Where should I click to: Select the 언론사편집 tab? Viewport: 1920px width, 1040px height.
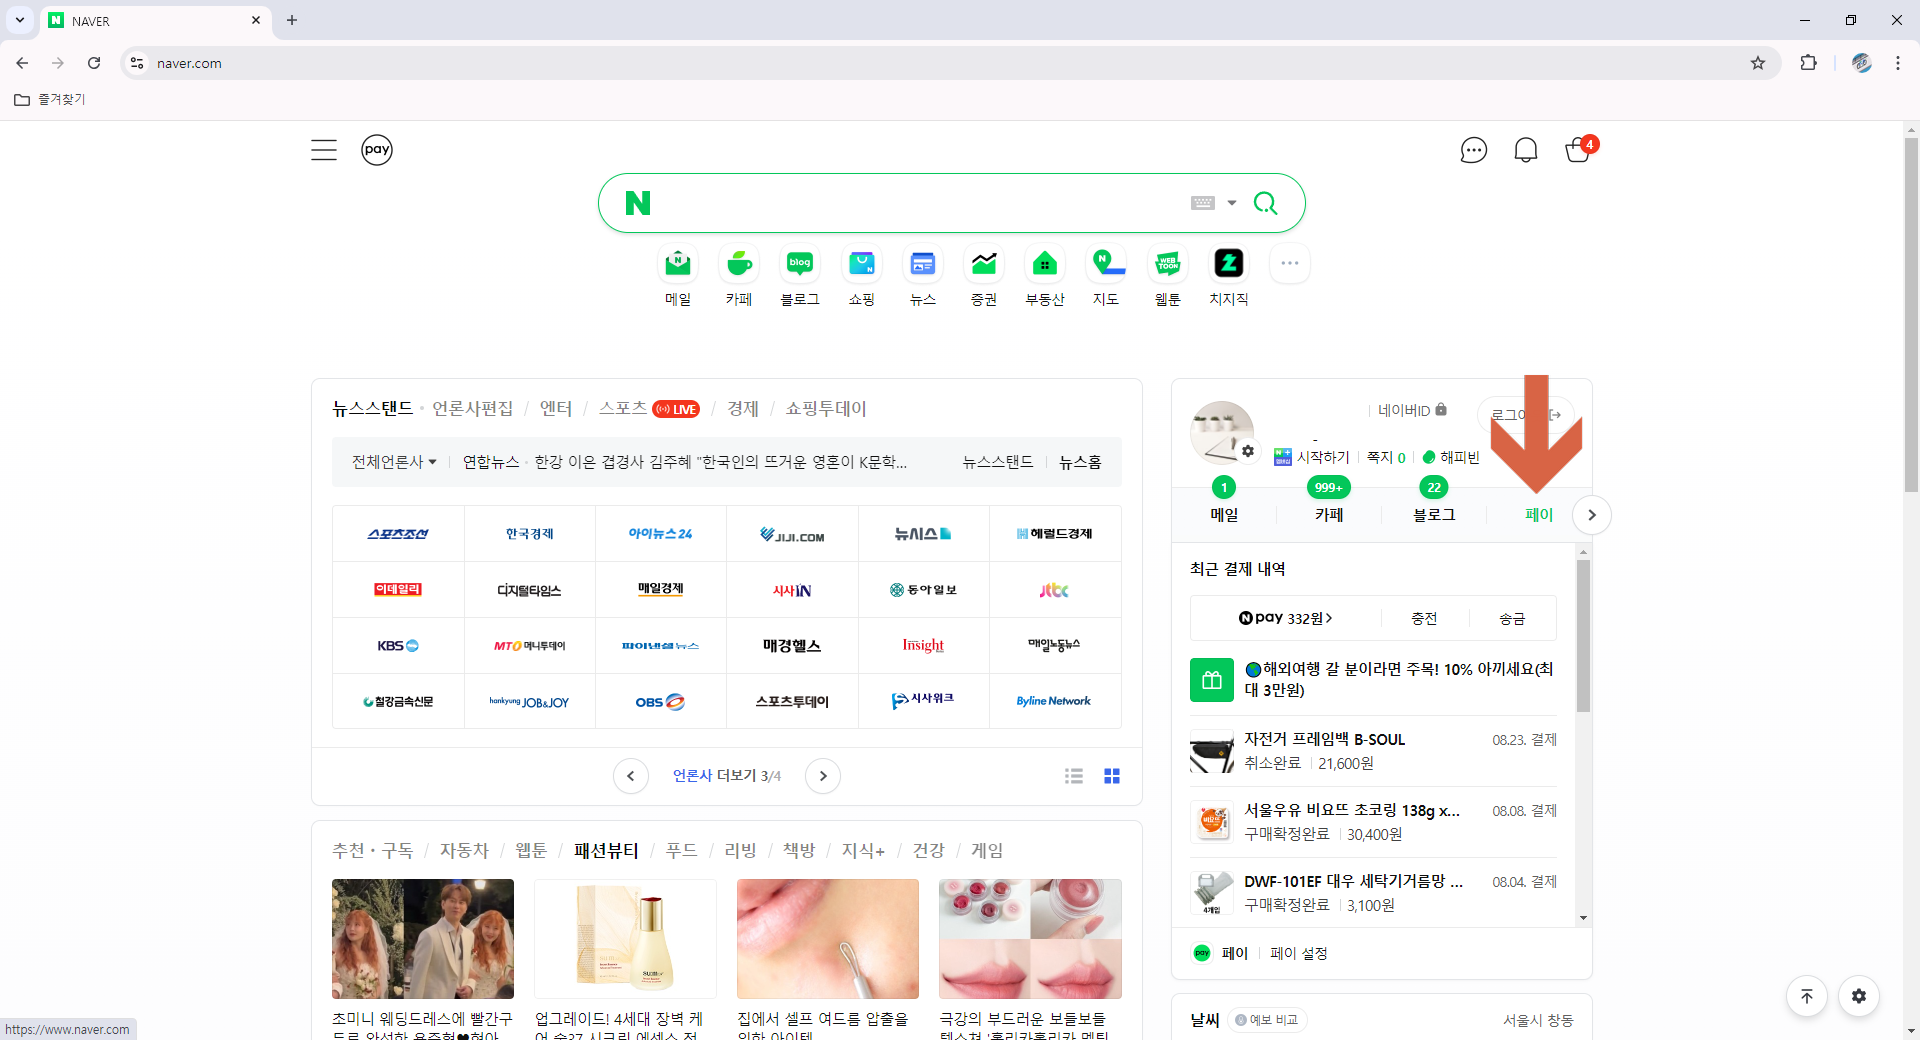tap(472, 408)
